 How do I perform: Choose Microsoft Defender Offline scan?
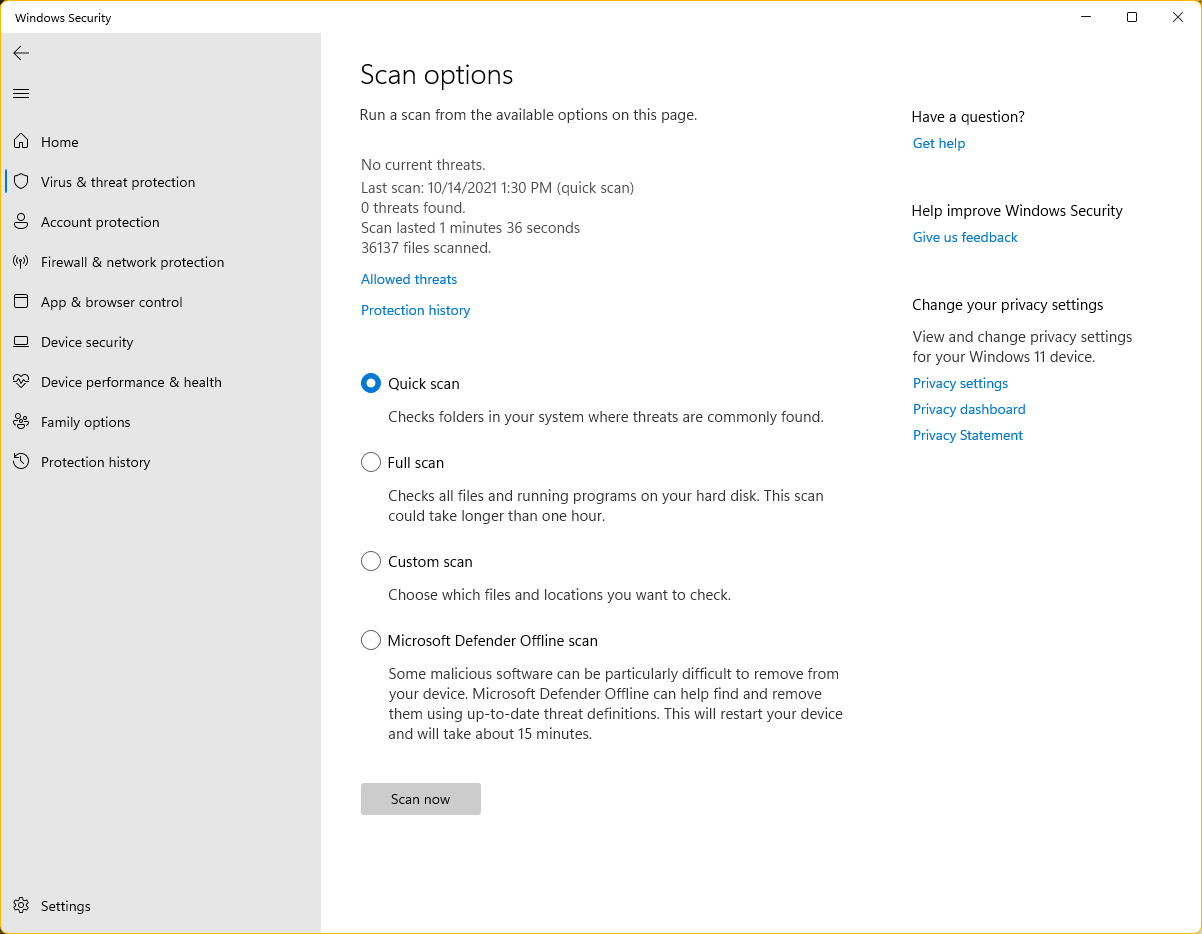click(x=371, y=640)
